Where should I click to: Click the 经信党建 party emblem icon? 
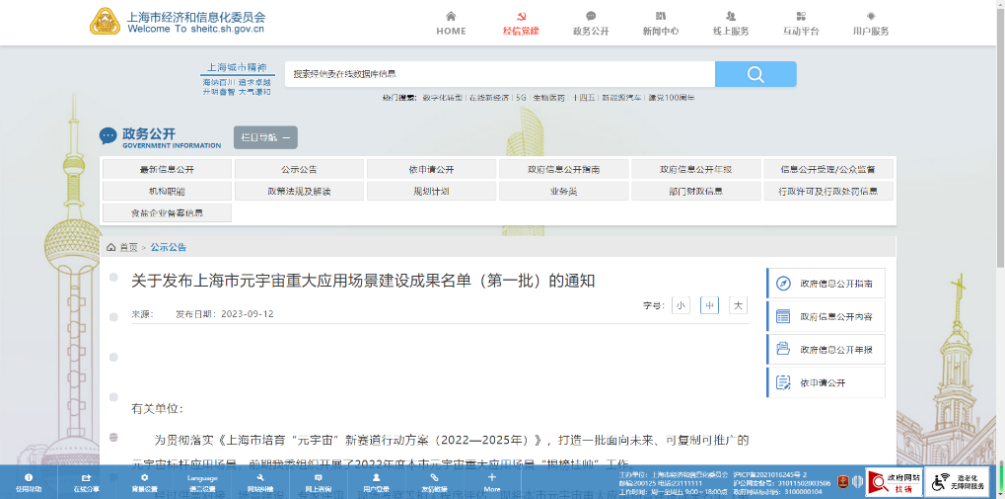click(x=520, y=17)
